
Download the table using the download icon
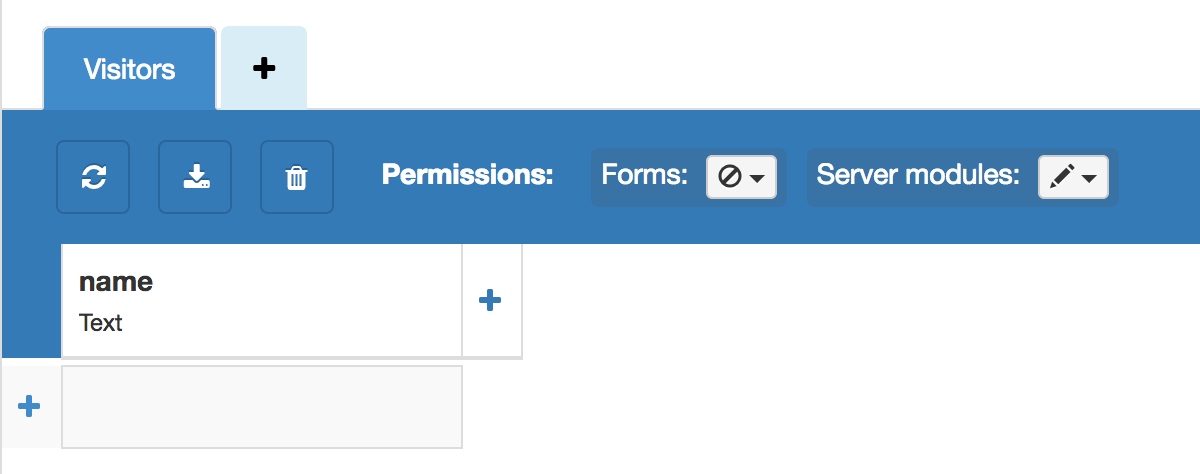click(x=195, y=177)
